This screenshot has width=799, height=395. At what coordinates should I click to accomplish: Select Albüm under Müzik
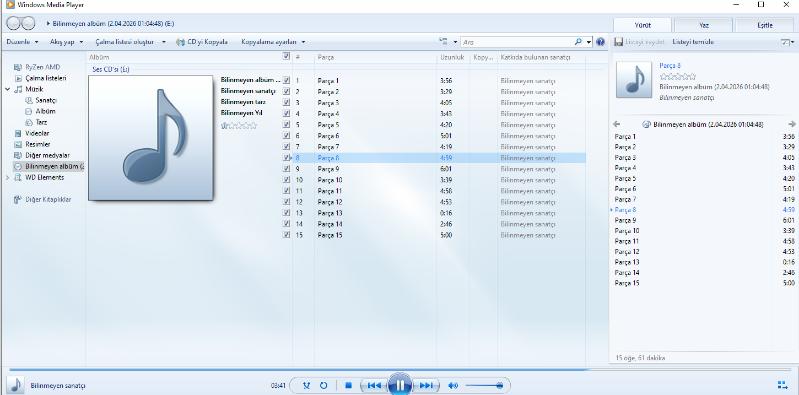[x=45, y=111]
